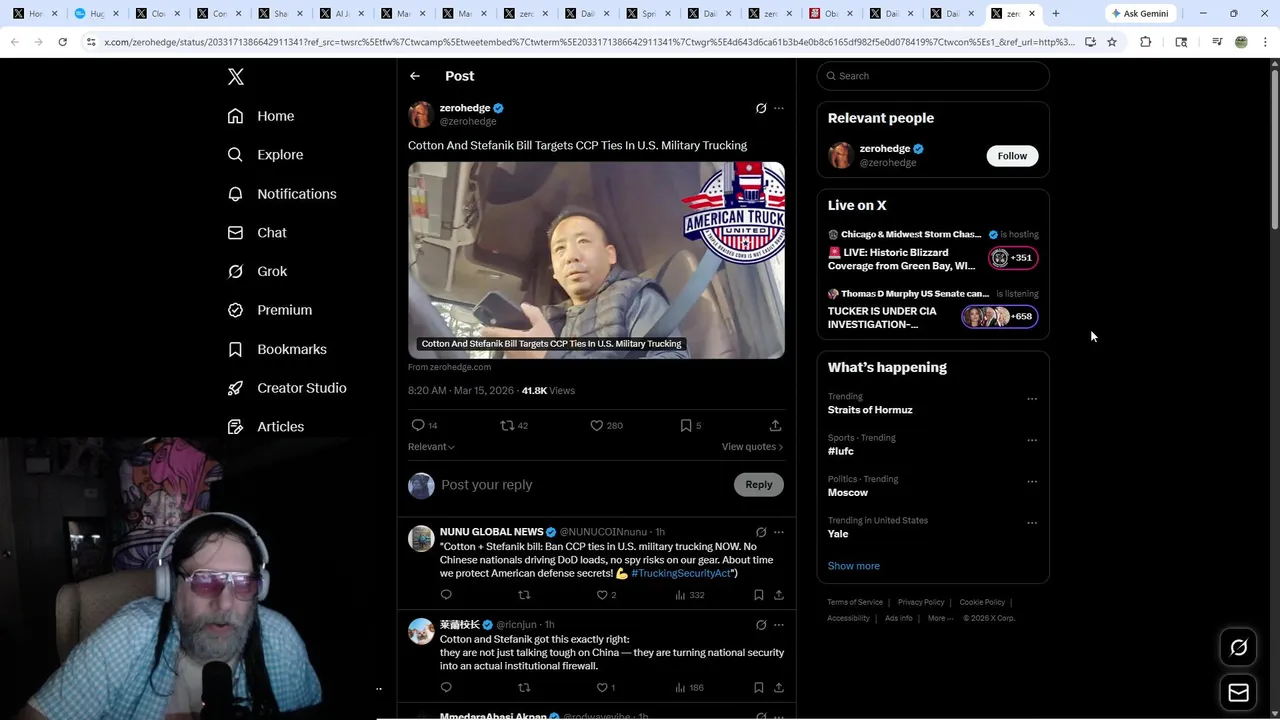Open 8:20 AM Mar 15, 2026 timestamp
This screenshot has width=1280, height=720.
click(461, 391)
